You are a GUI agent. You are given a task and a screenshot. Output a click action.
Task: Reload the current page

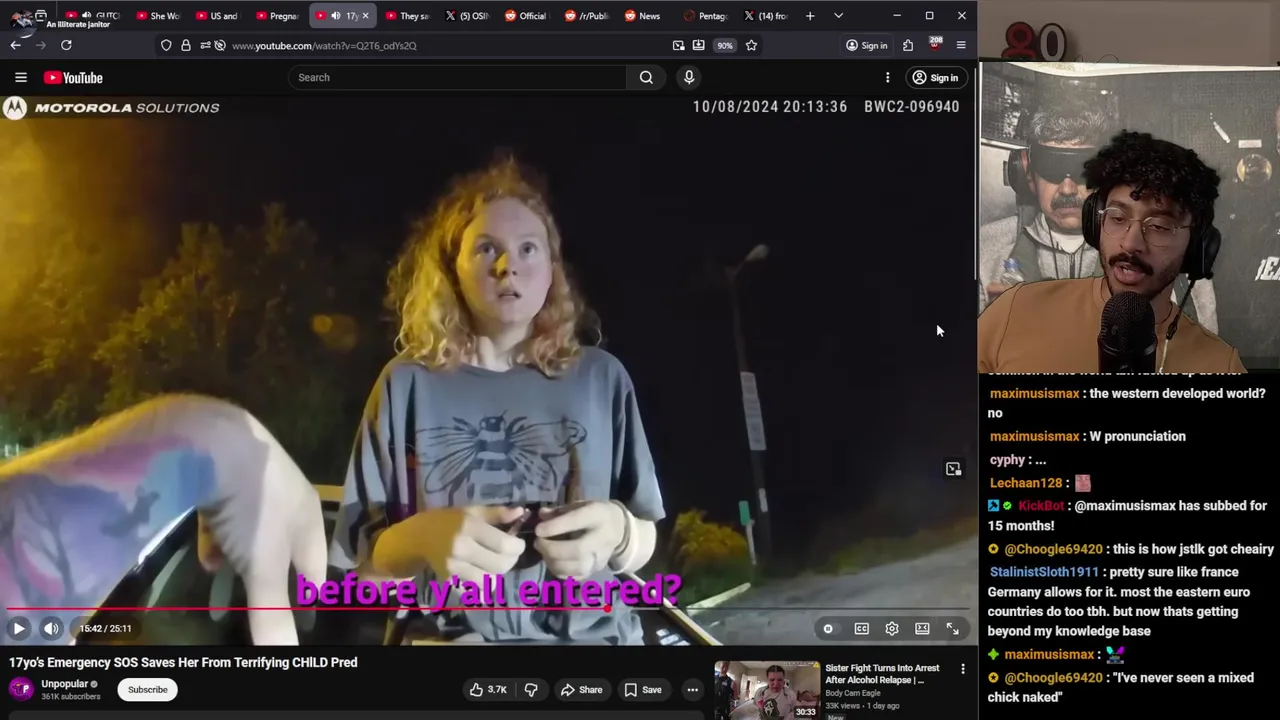point(66,45)
